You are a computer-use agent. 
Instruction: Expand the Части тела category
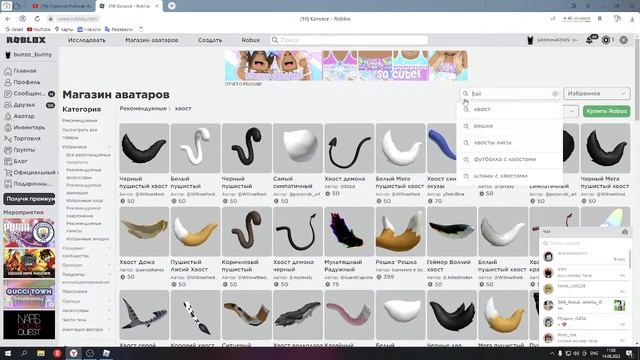109,320
